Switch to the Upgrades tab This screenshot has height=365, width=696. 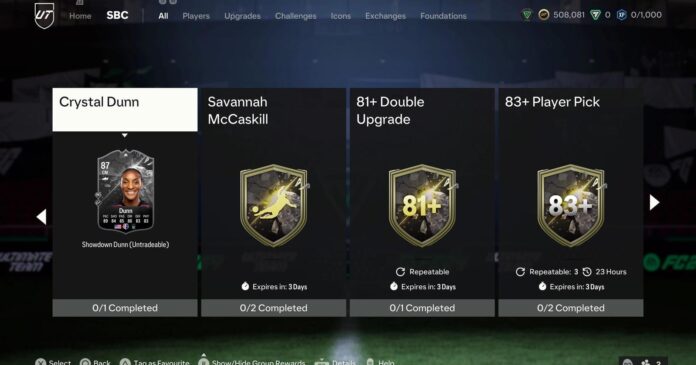(x=242, y=16)
